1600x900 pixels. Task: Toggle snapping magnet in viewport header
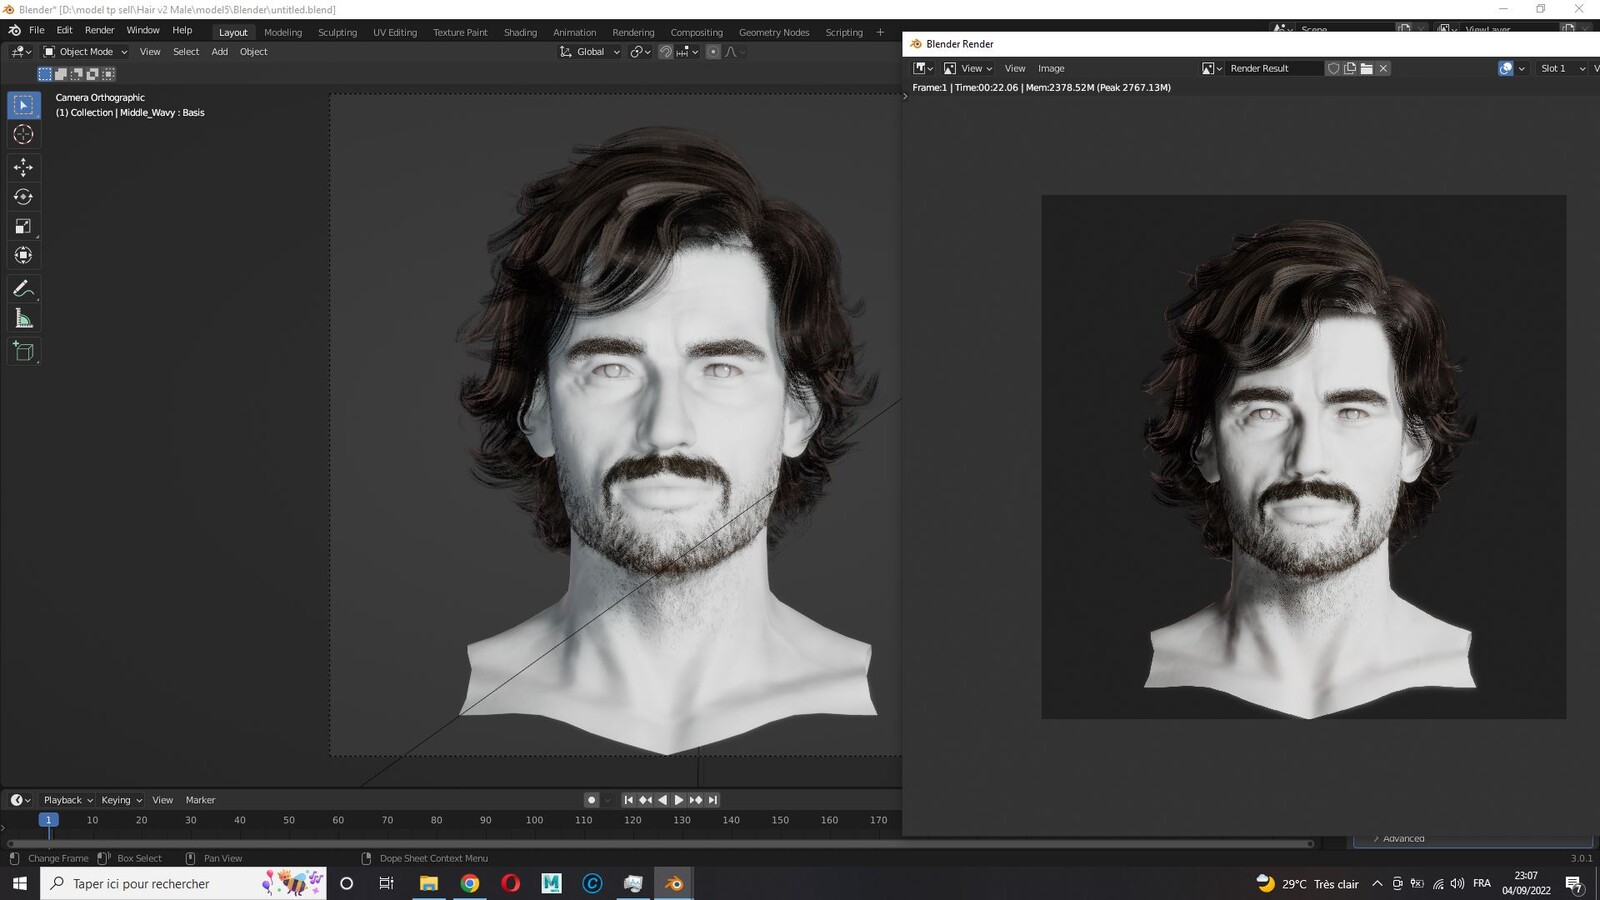click(665, 52)
